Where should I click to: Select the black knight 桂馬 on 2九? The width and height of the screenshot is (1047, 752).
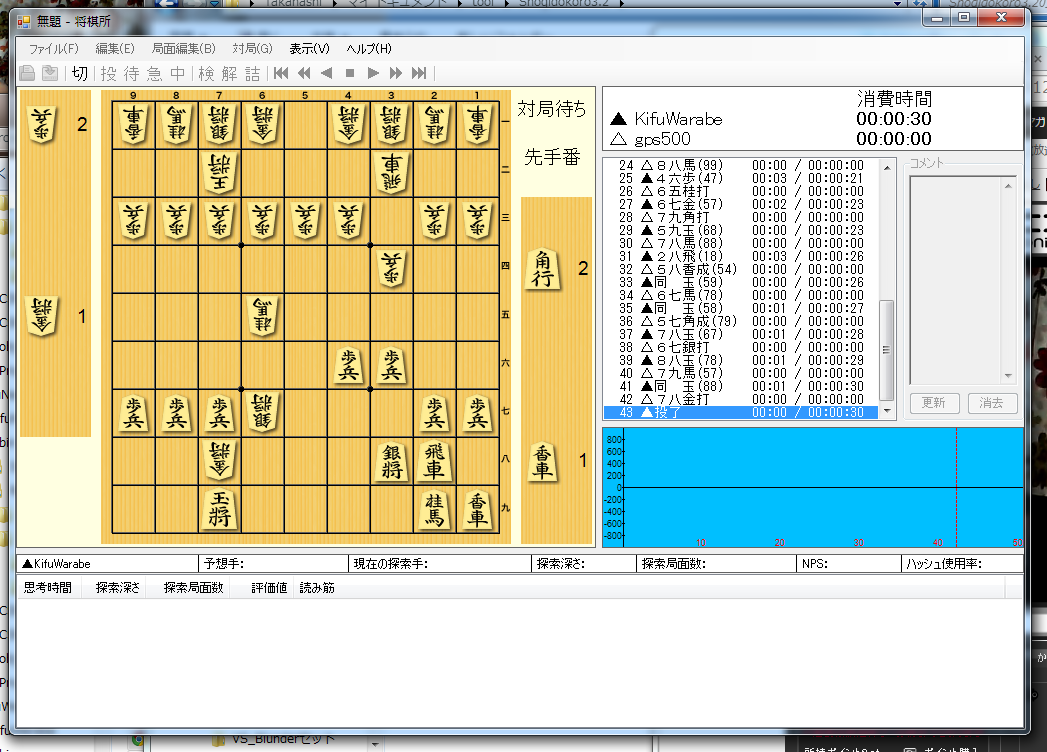point(434,510)
